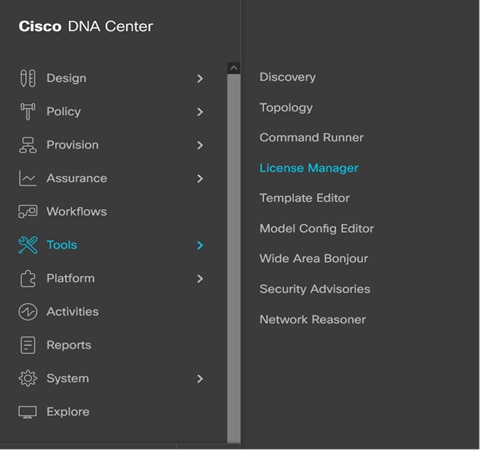View Security Advisories
Screen dimensions: 480x450
point(315,289)
